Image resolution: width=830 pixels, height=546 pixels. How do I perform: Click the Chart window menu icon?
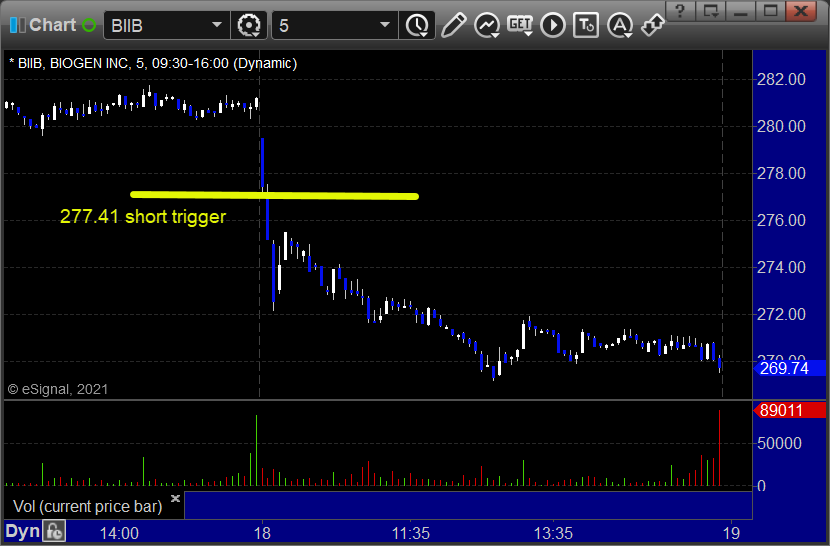pos(17,25)
